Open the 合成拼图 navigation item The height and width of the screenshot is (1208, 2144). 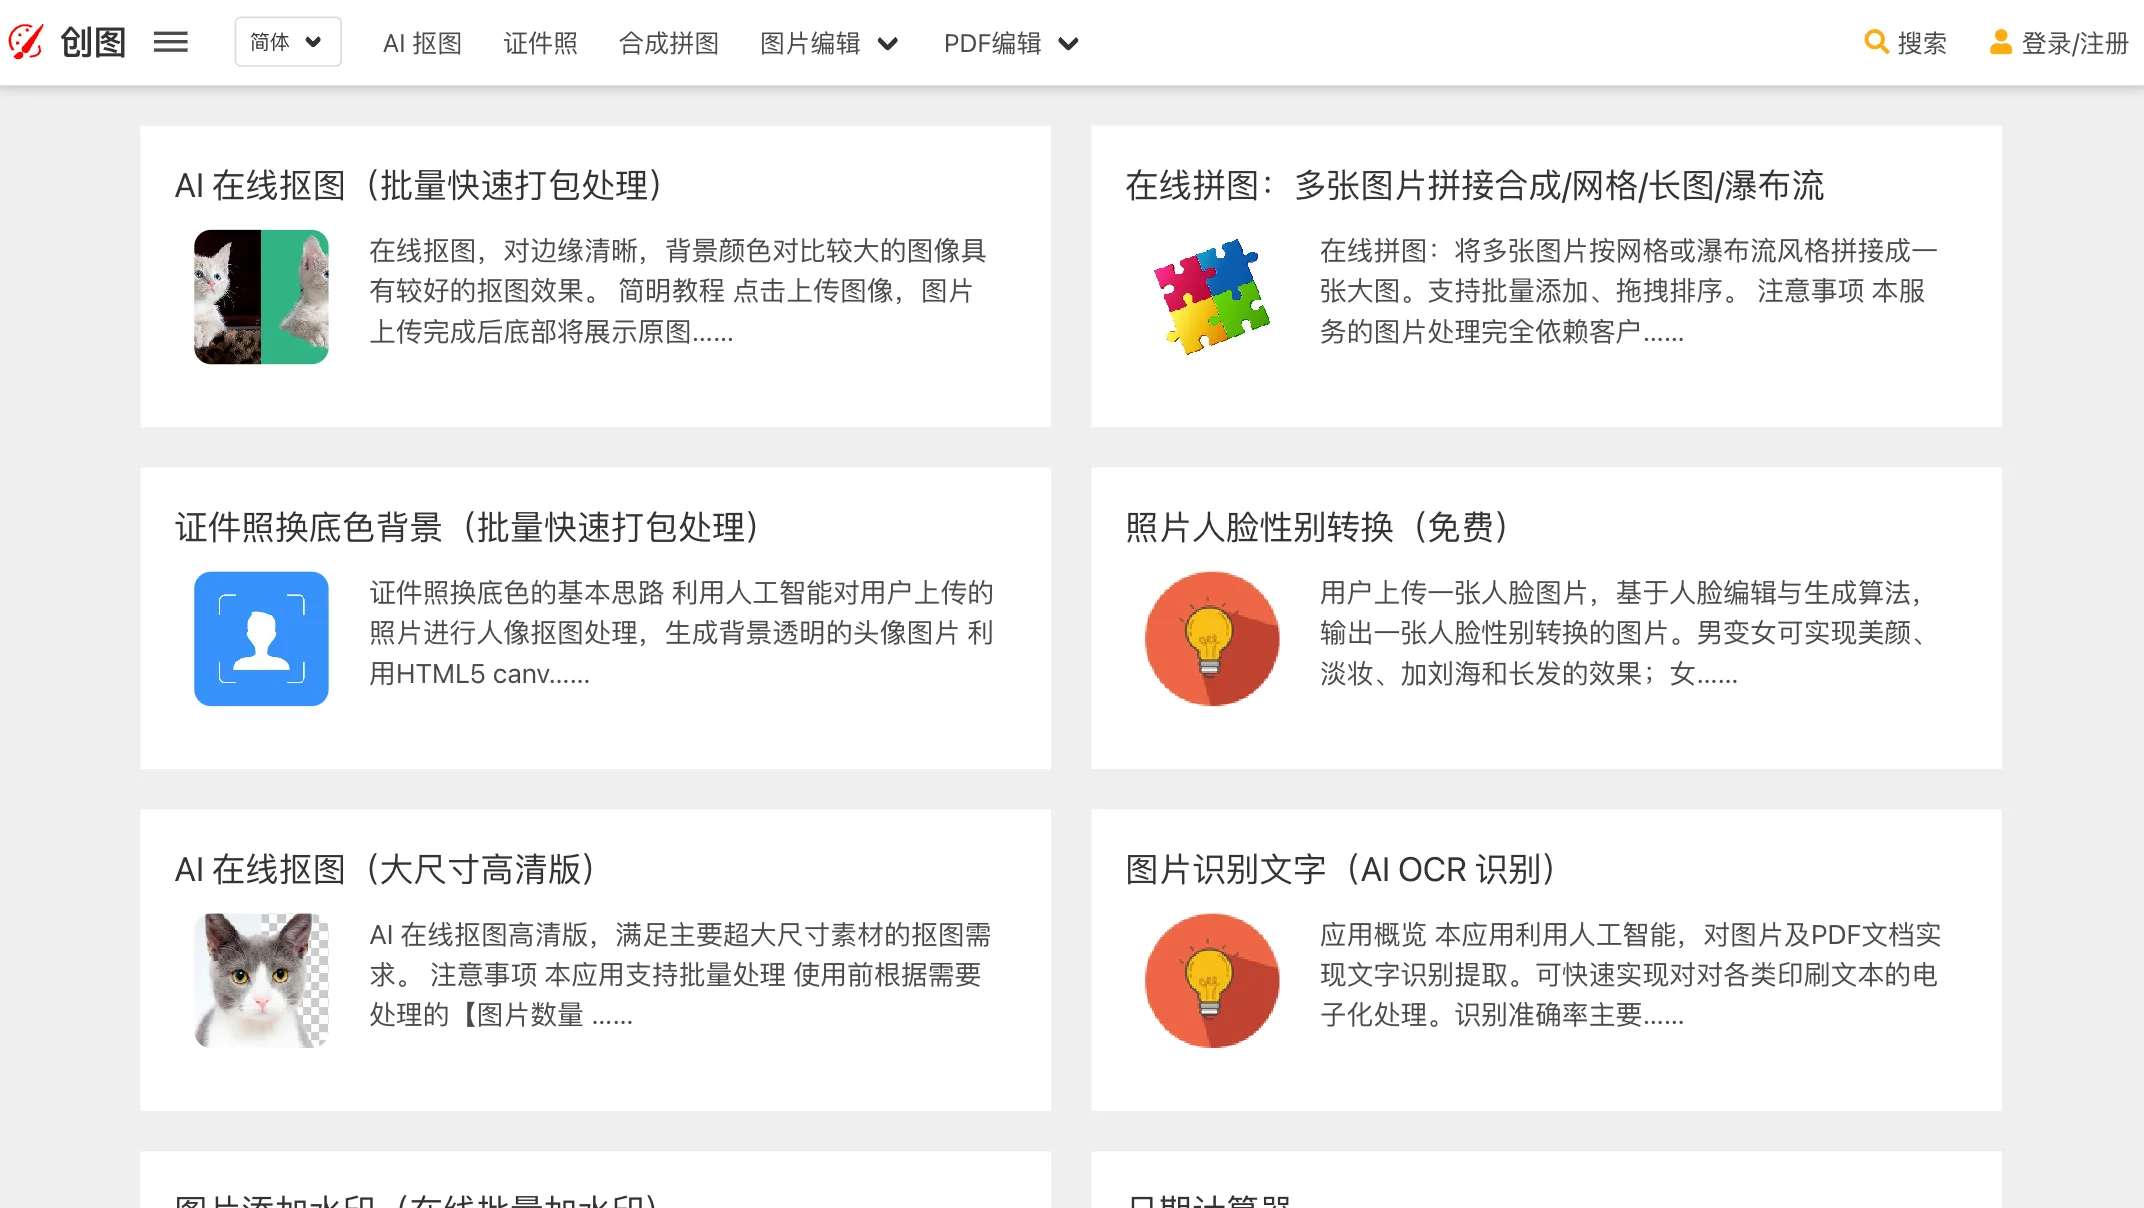click(668, 43)
